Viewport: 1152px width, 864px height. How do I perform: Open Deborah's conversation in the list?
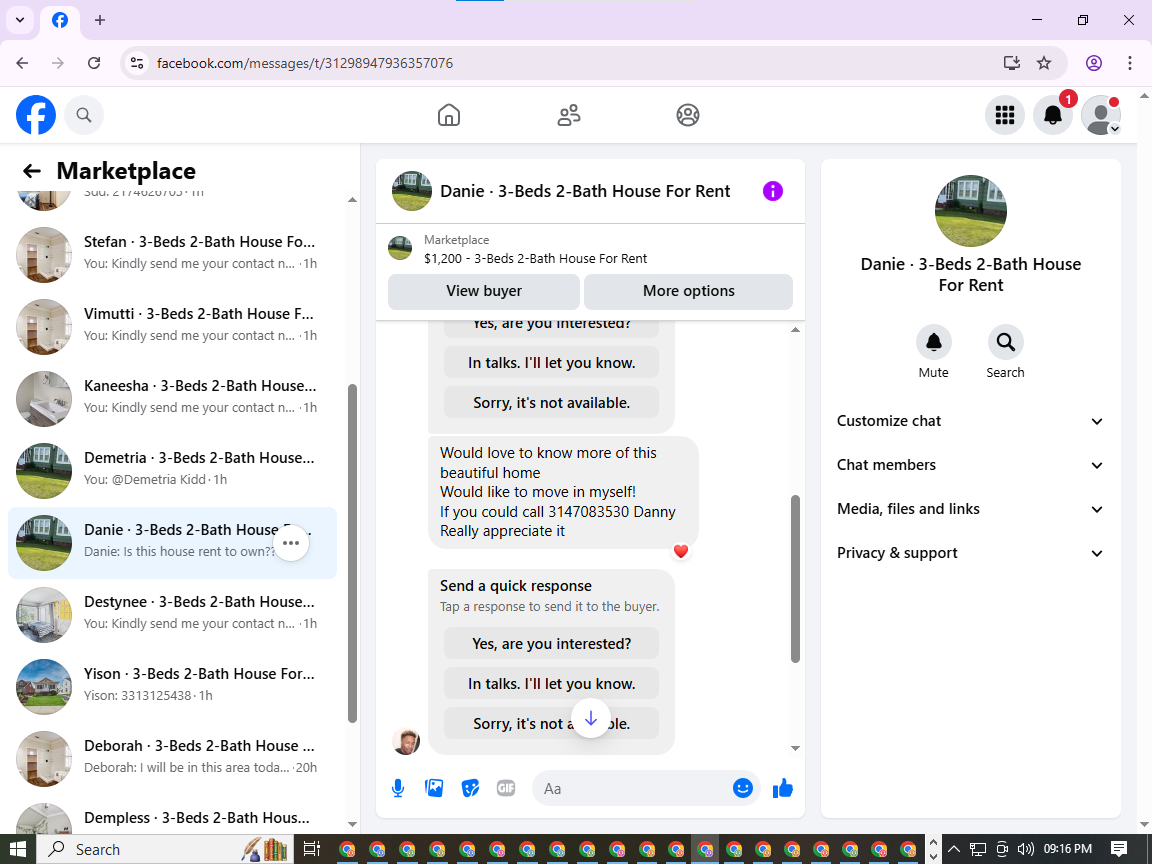click(x=173, y=758)
